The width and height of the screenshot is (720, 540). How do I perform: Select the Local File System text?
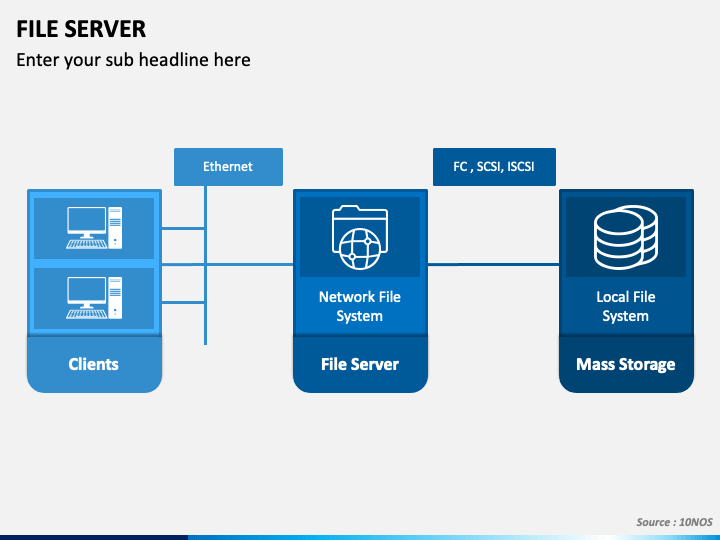[626, 306]
